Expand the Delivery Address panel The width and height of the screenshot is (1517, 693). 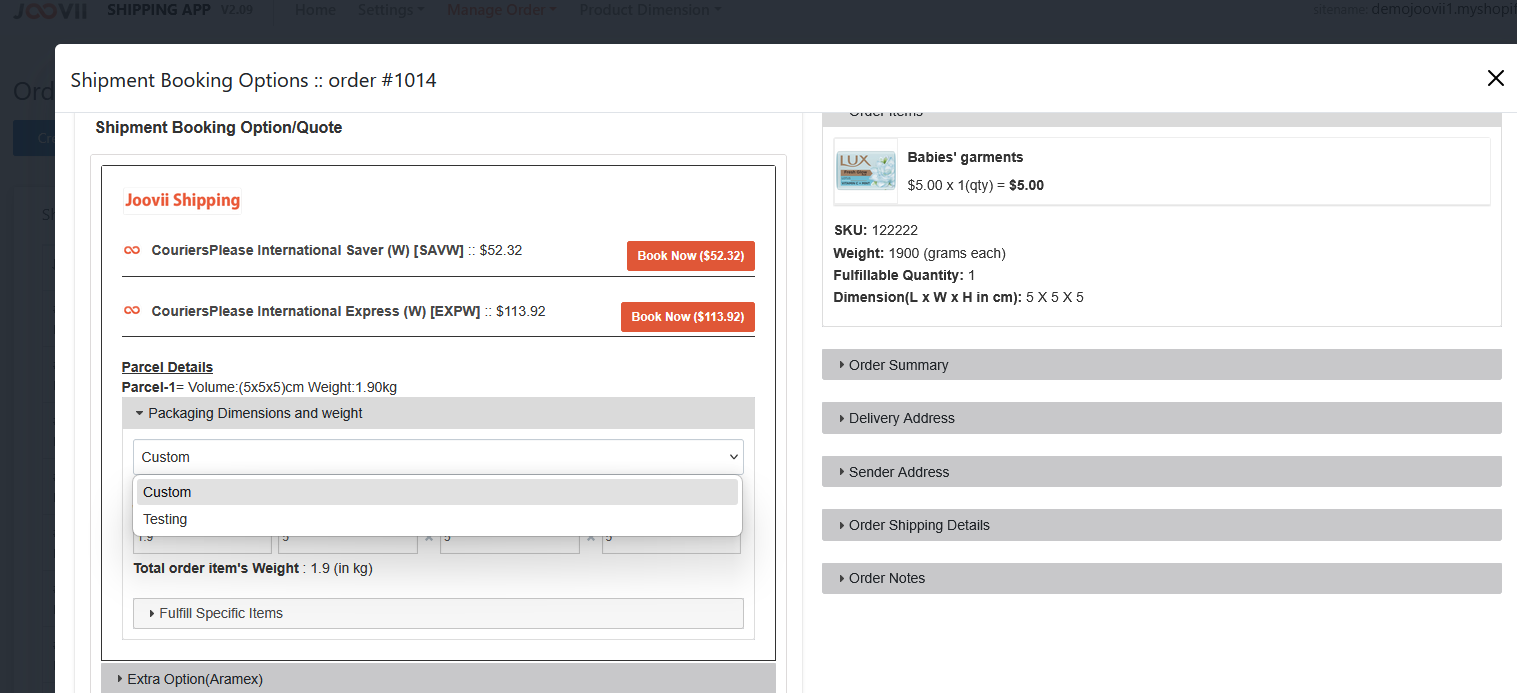click(1162, 418)
